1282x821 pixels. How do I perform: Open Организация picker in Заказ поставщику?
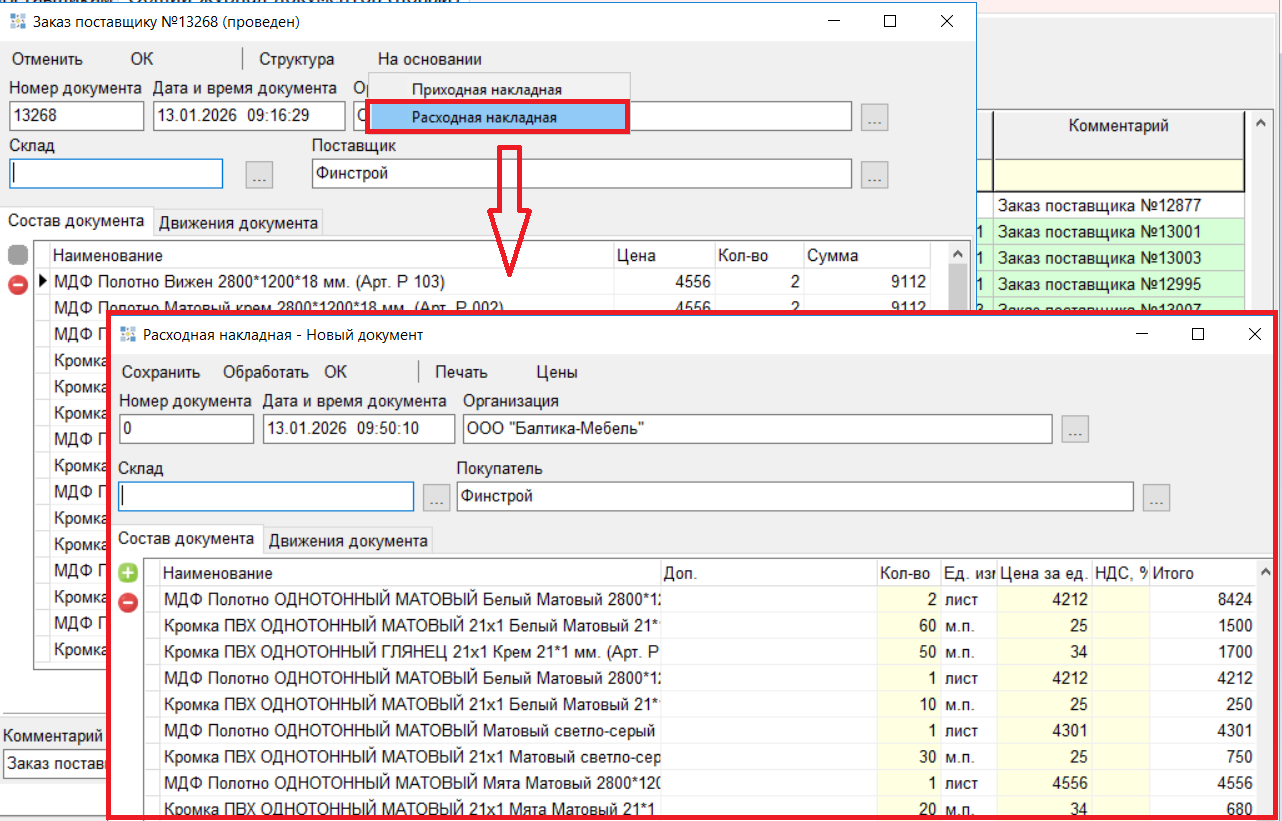[875, 117]
